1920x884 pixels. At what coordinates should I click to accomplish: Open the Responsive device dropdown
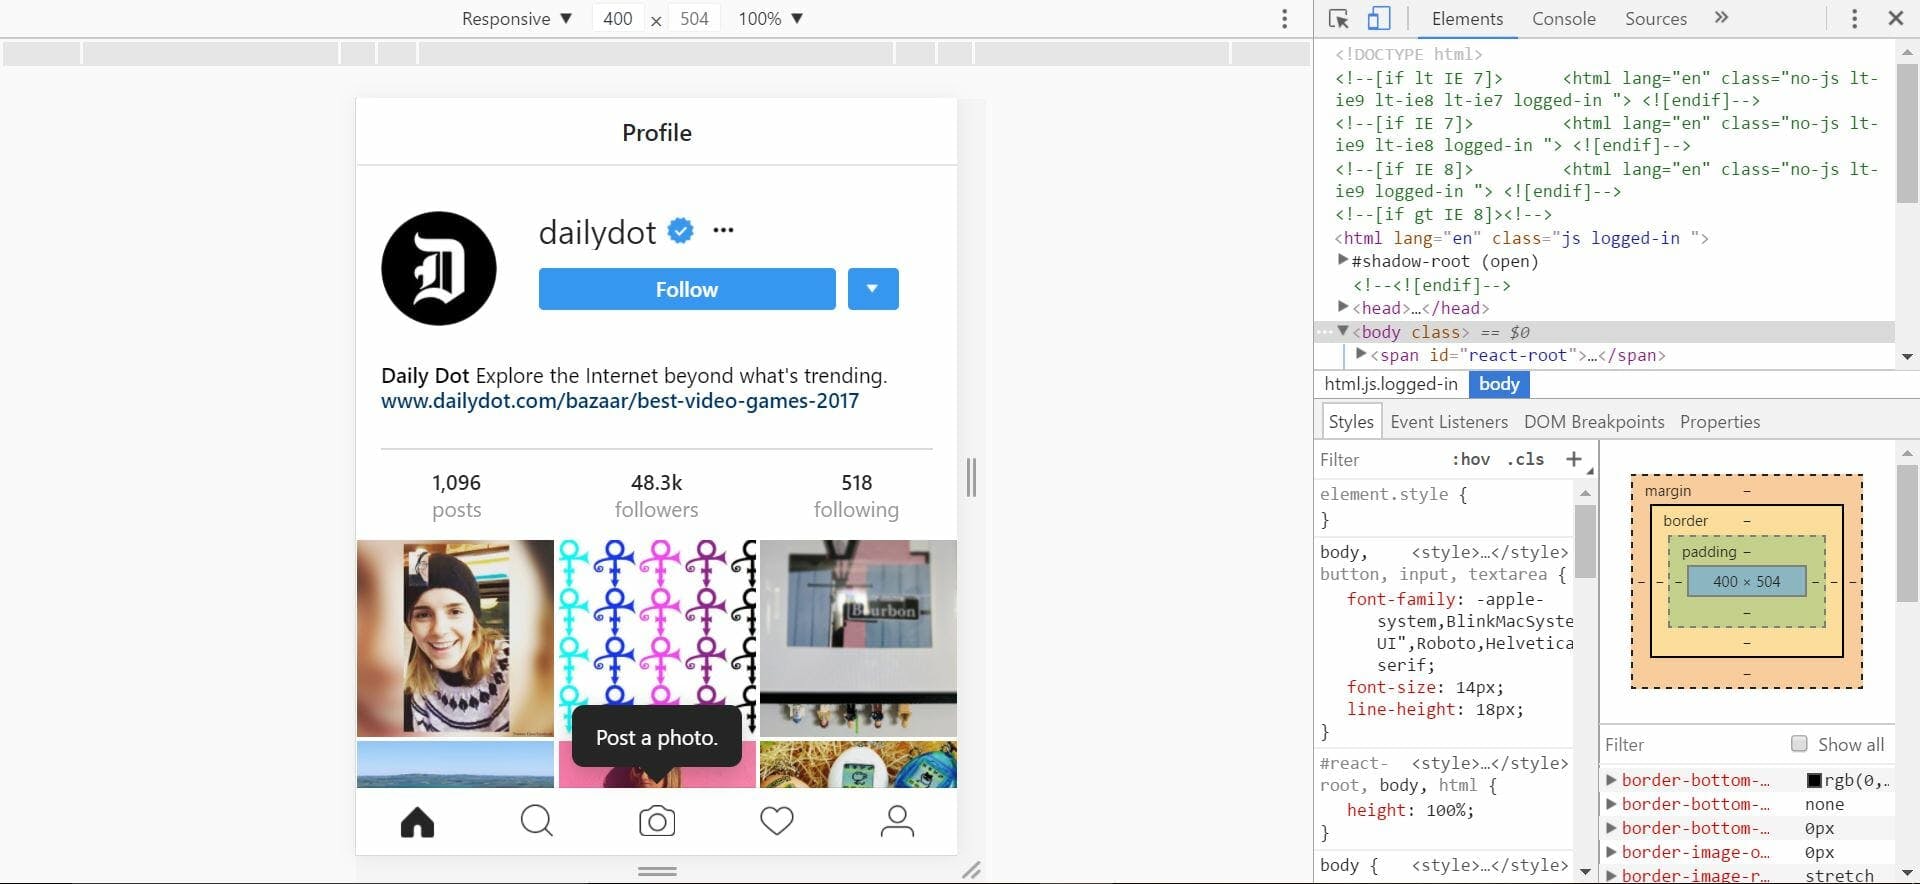(516, 19)
